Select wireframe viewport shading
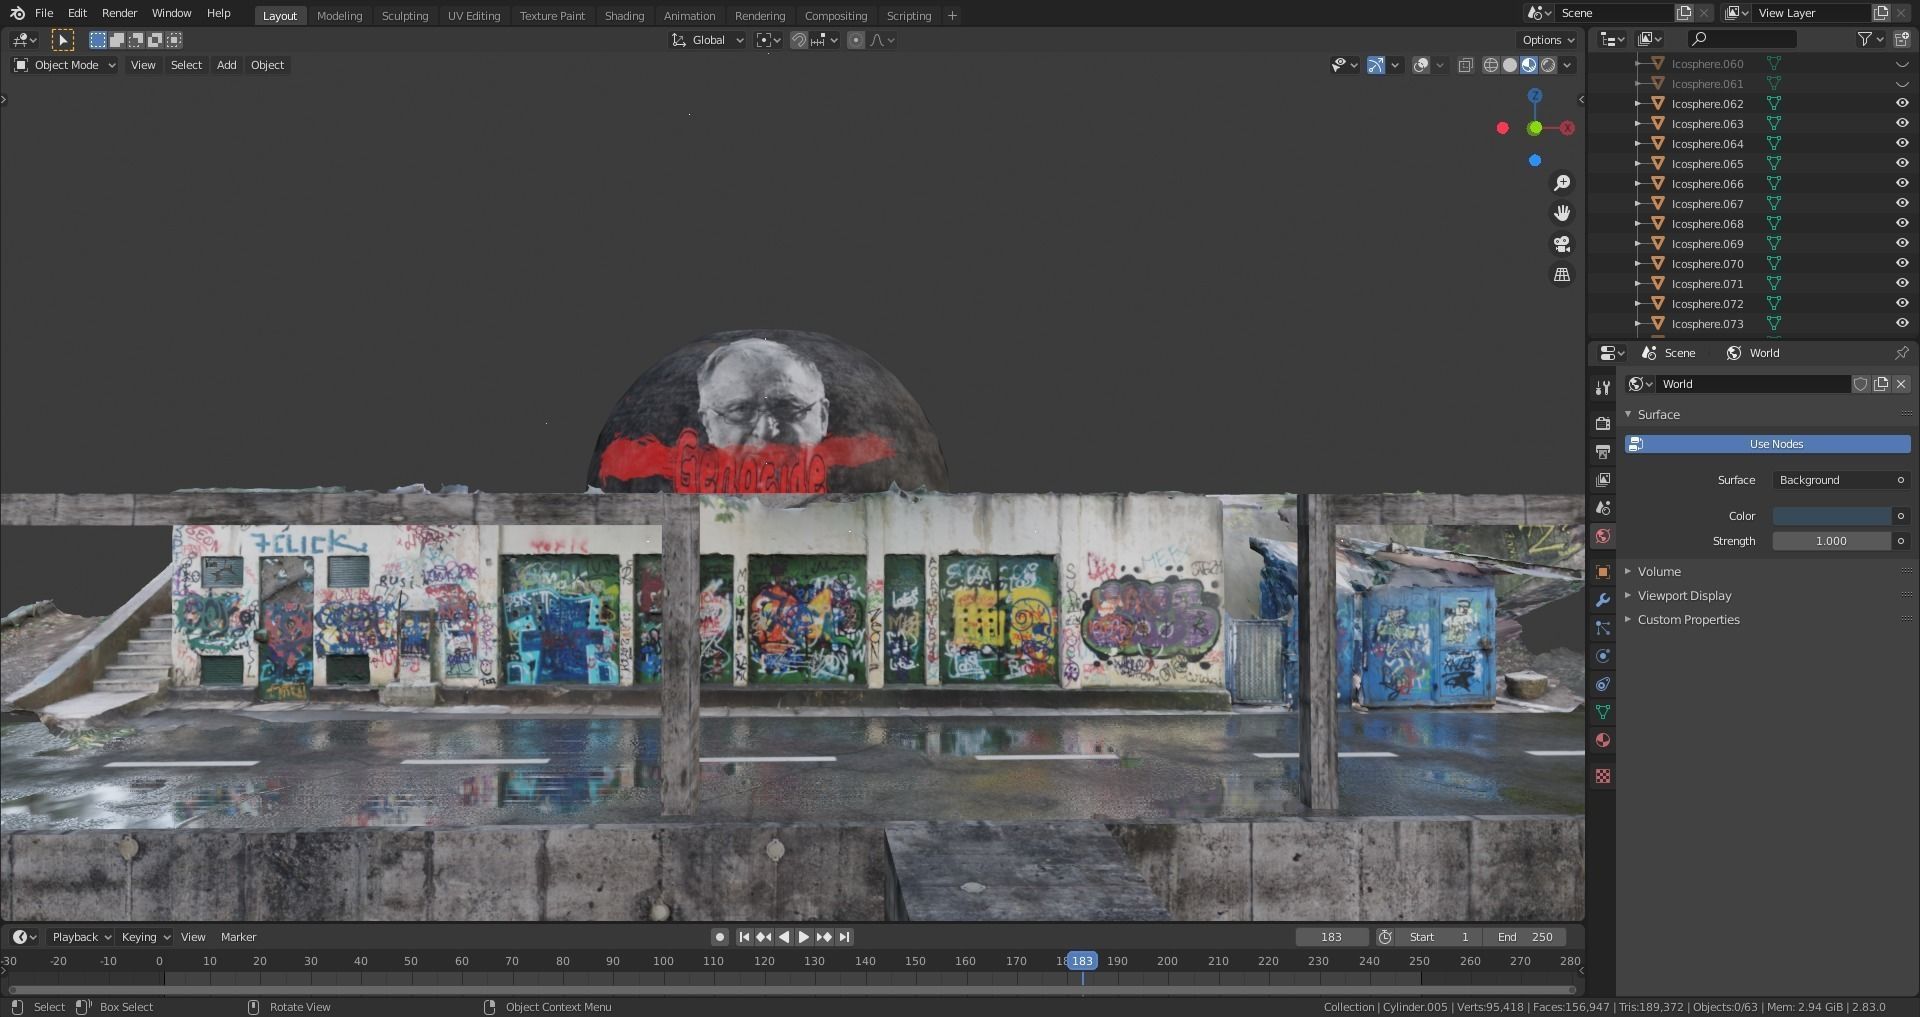 pos(1490,65)
